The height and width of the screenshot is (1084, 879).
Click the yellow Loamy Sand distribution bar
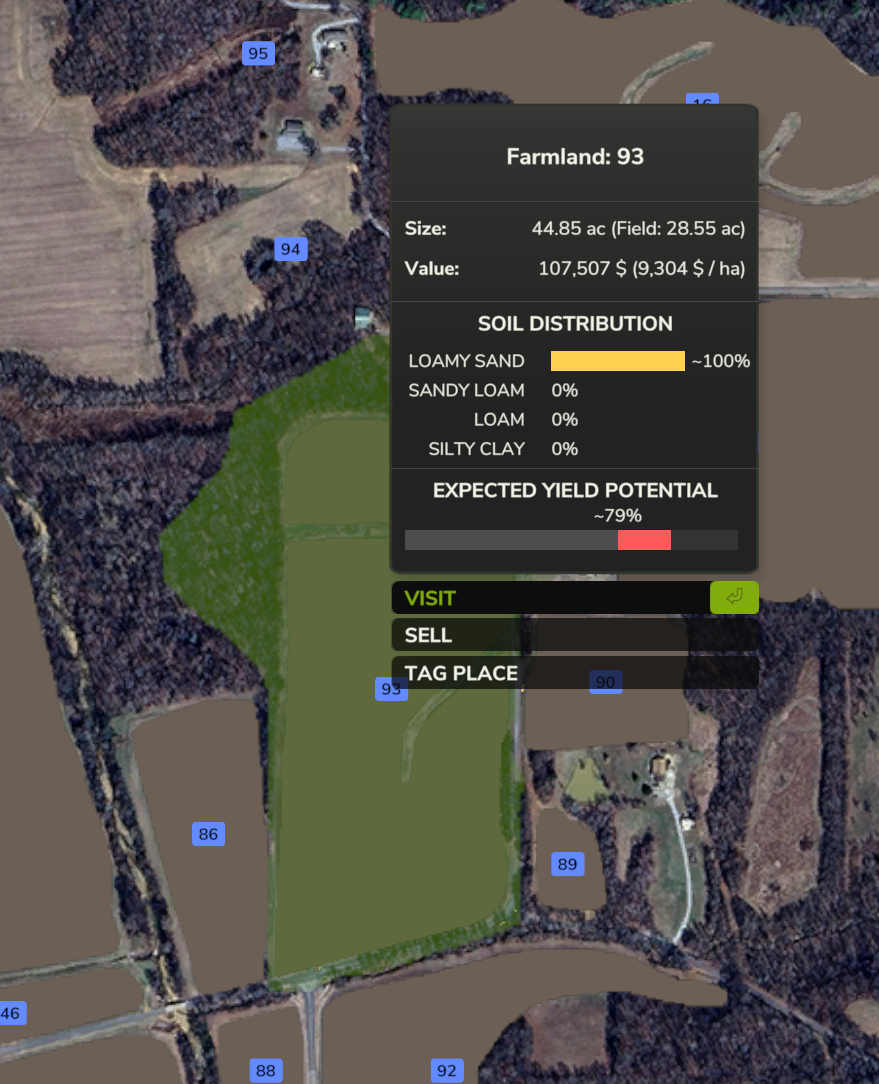point(617,361)
